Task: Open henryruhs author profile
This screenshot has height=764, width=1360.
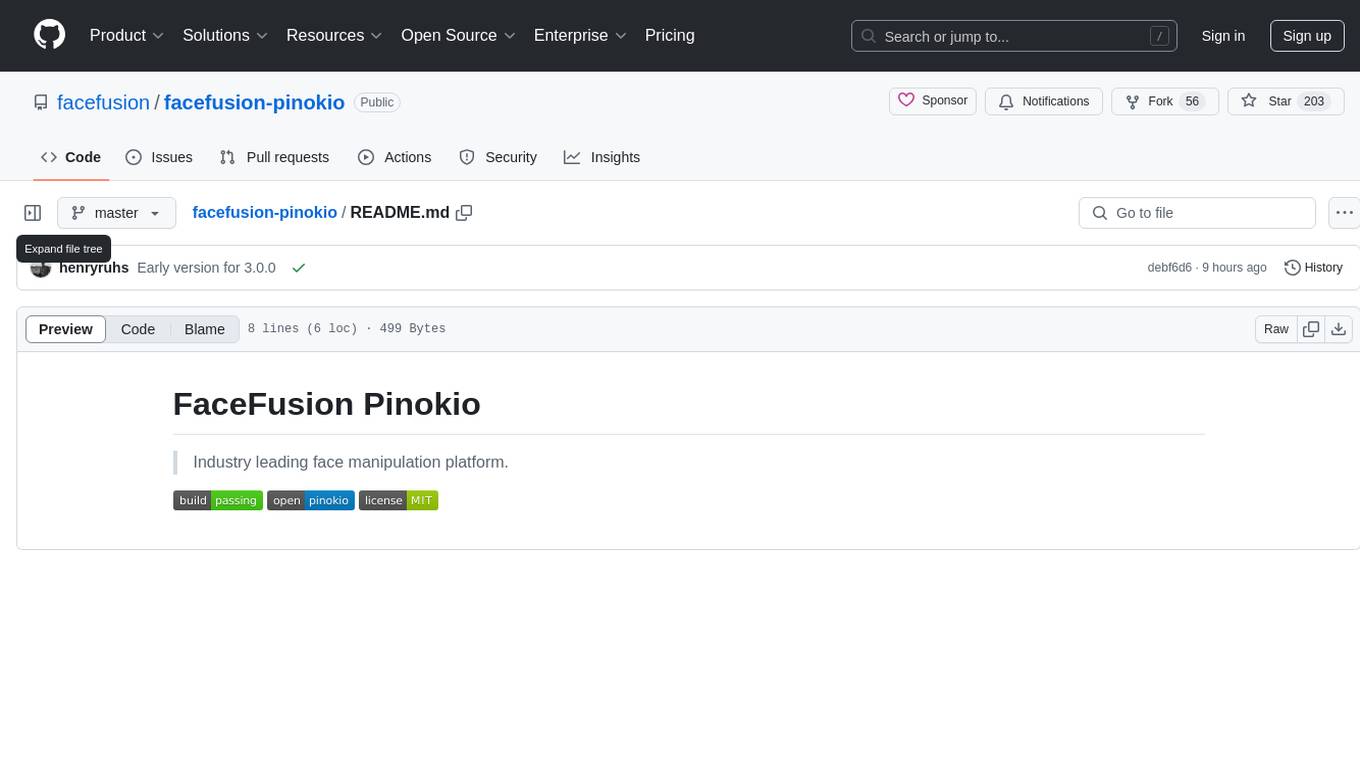Action: tap(94, 267)
